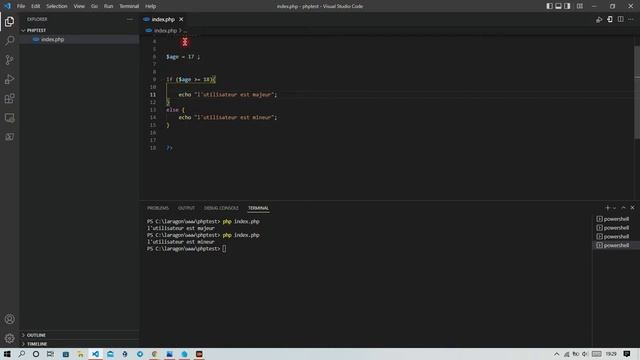This screenshot has height=360, width=640.
Task: Click line number 11 in the gutter
Action: 153,95
